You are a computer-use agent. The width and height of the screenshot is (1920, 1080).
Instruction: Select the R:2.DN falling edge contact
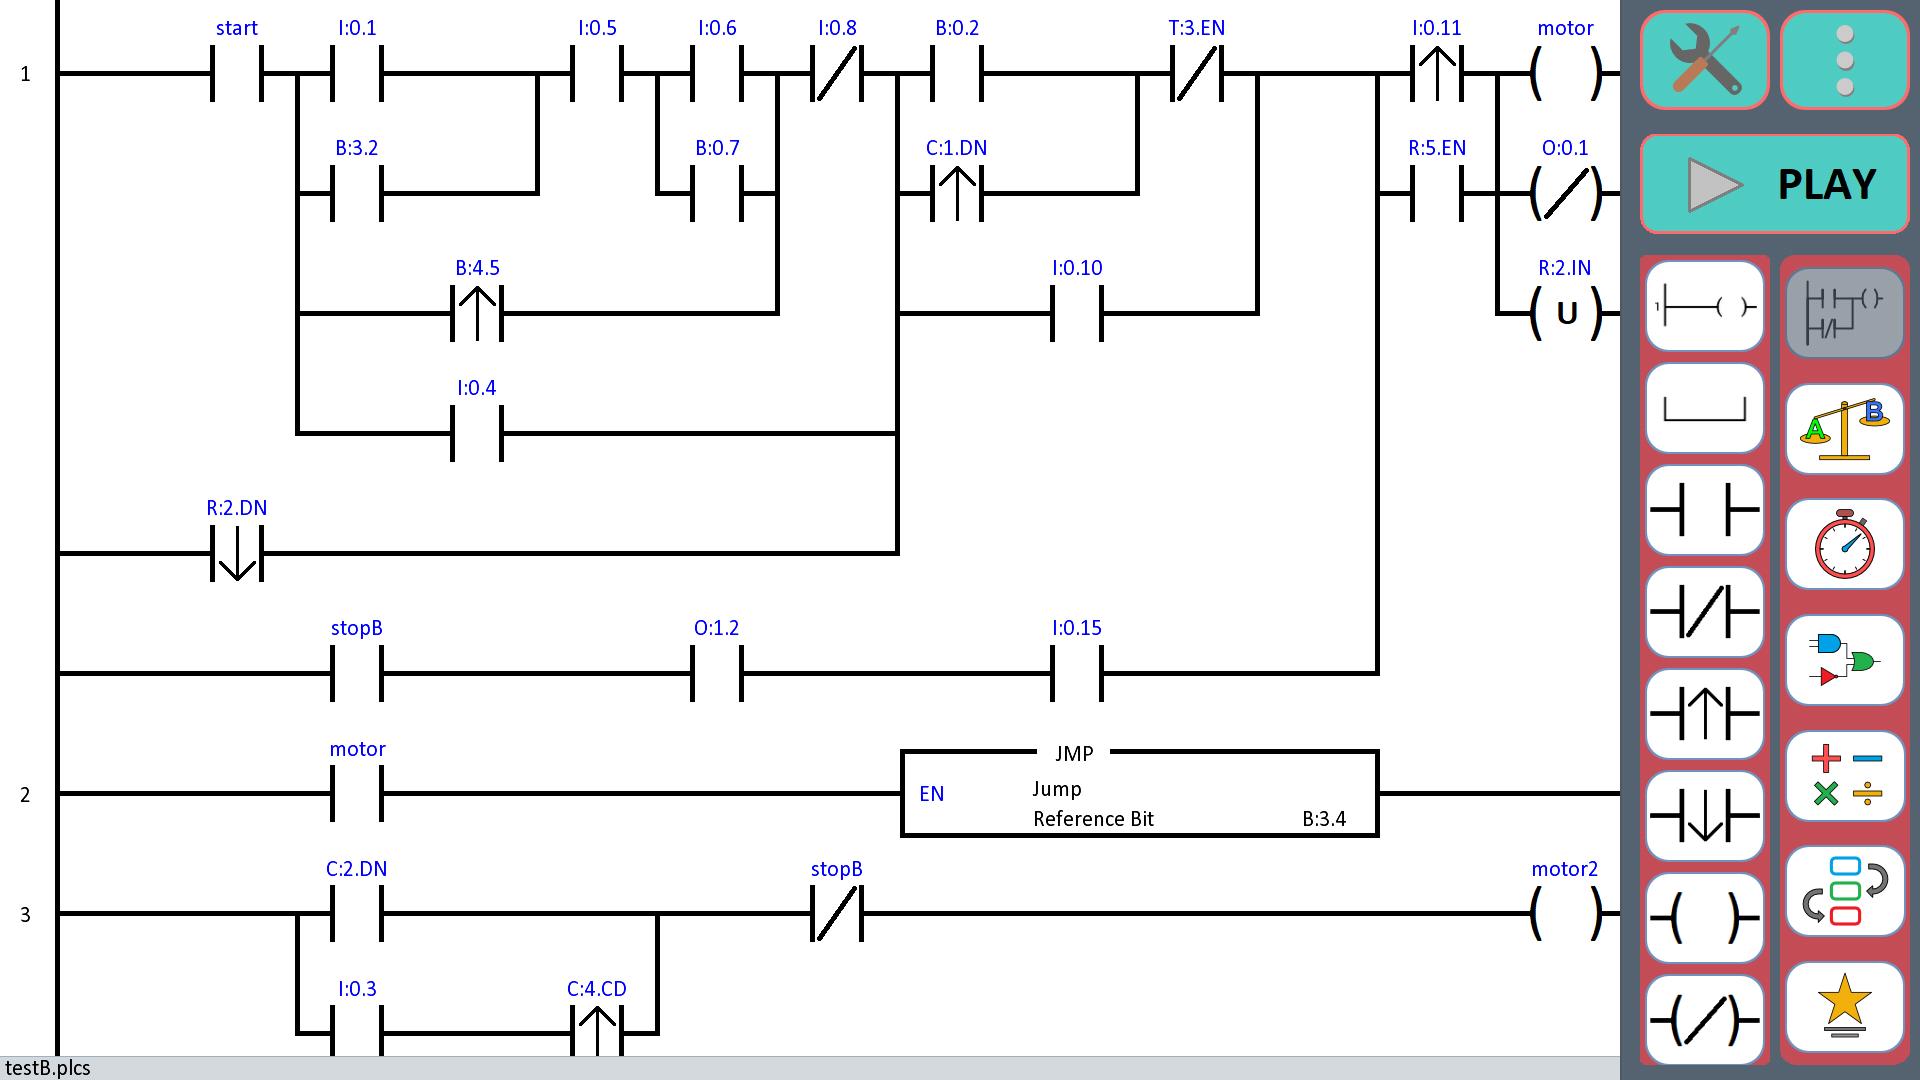coord(237,554)
